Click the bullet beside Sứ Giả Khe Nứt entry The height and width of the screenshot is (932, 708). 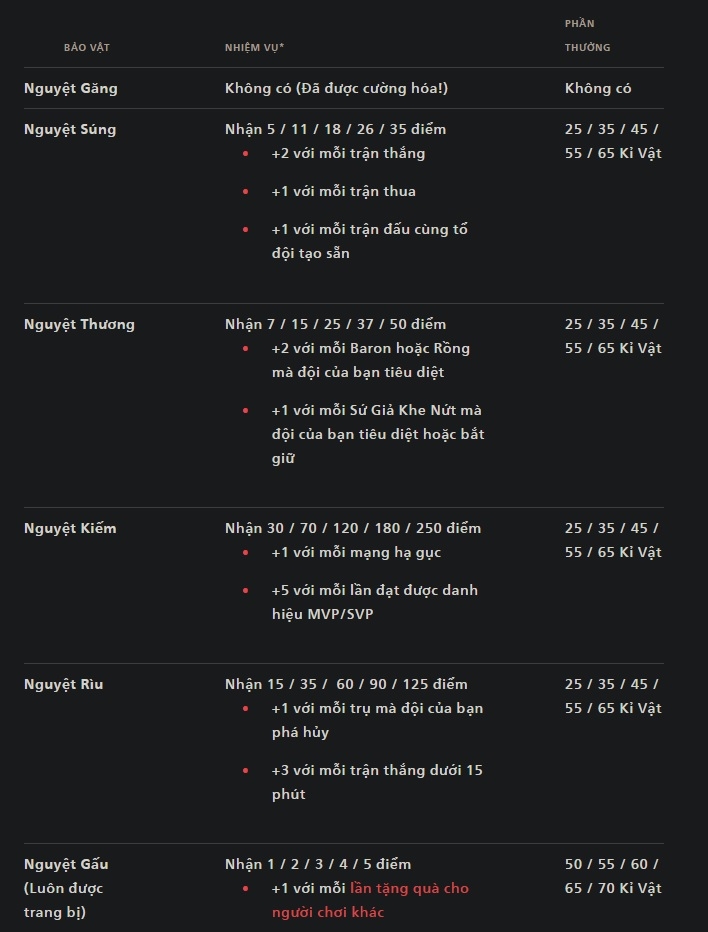click(x=246, y=410)
